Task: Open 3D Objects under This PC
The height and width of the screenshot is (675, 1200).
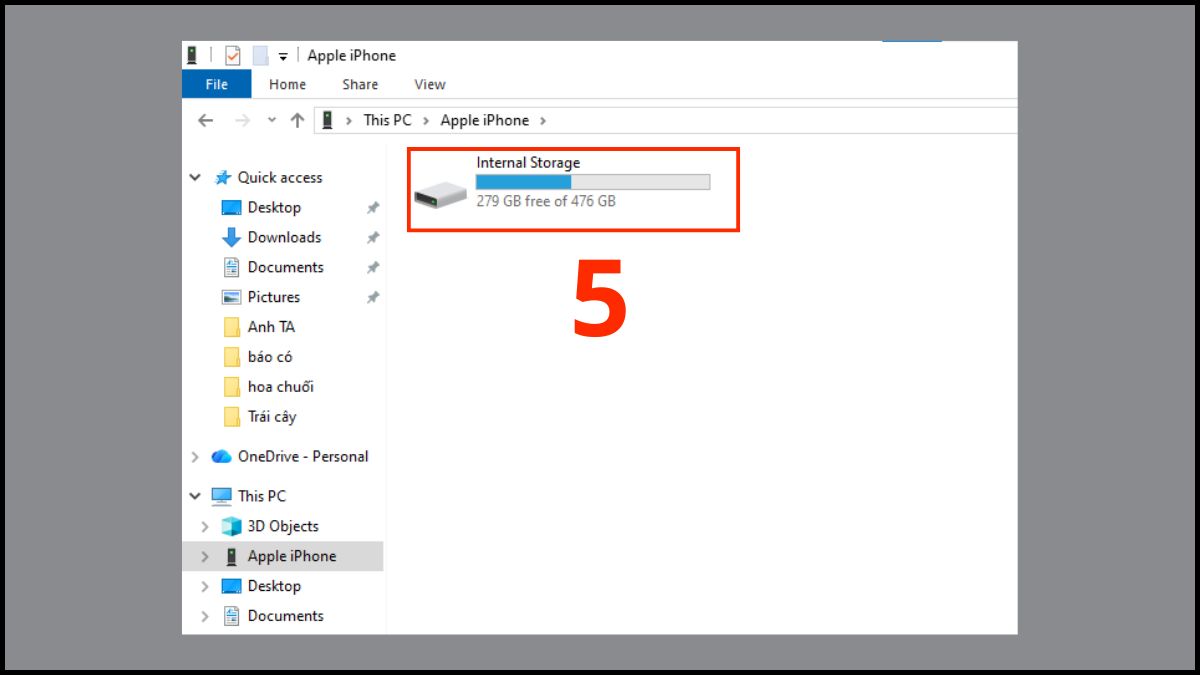Action: point(283,526)
